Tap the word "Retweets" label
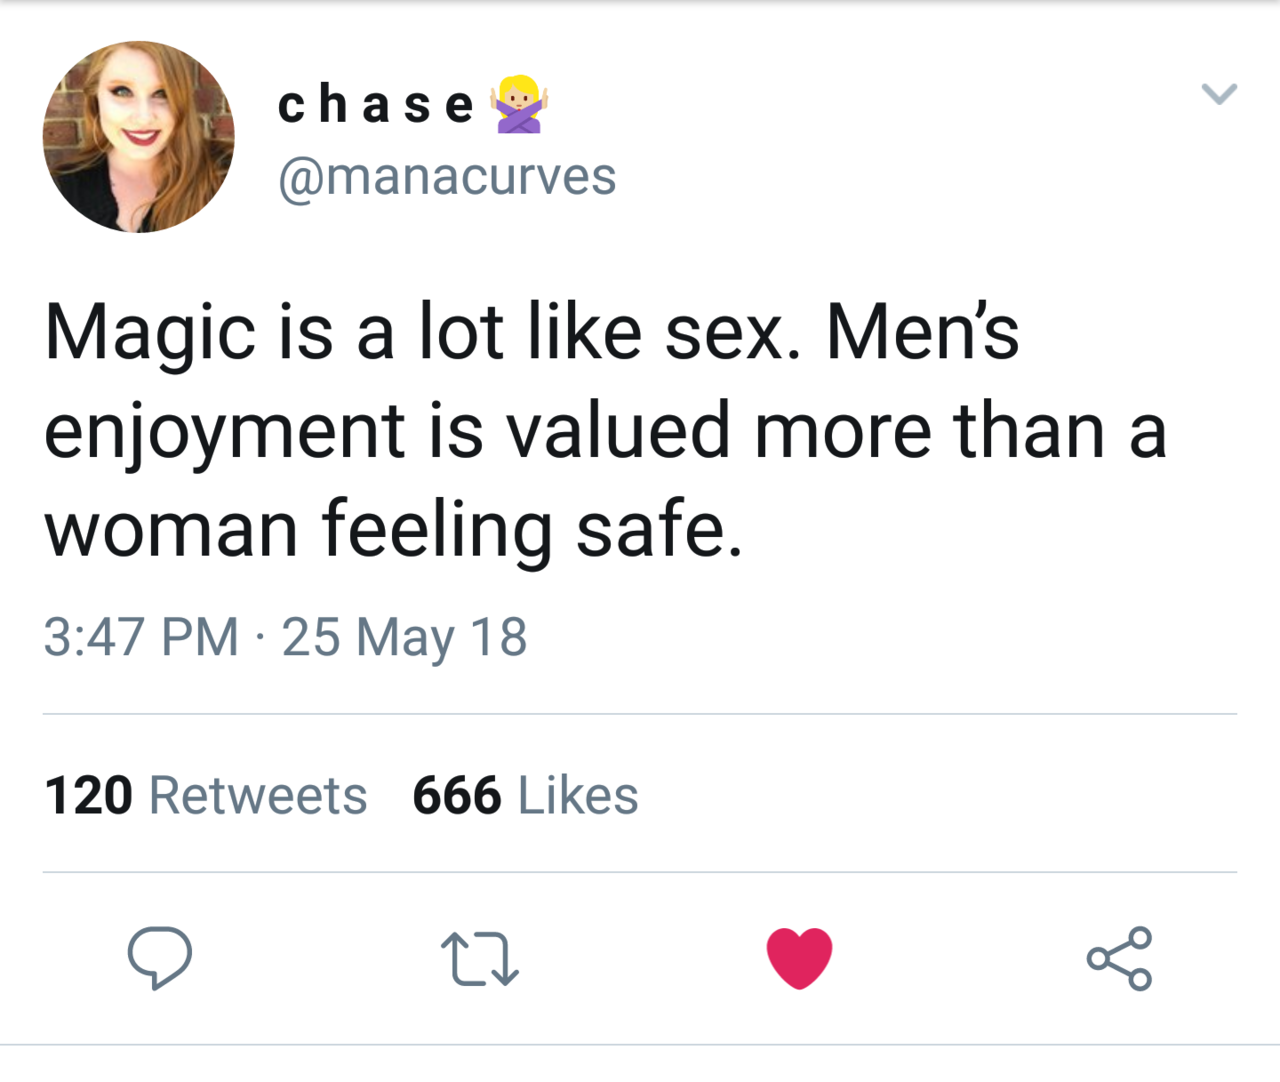The width and height of the screenshot is (1280, 1082). [x=258, y=796]
